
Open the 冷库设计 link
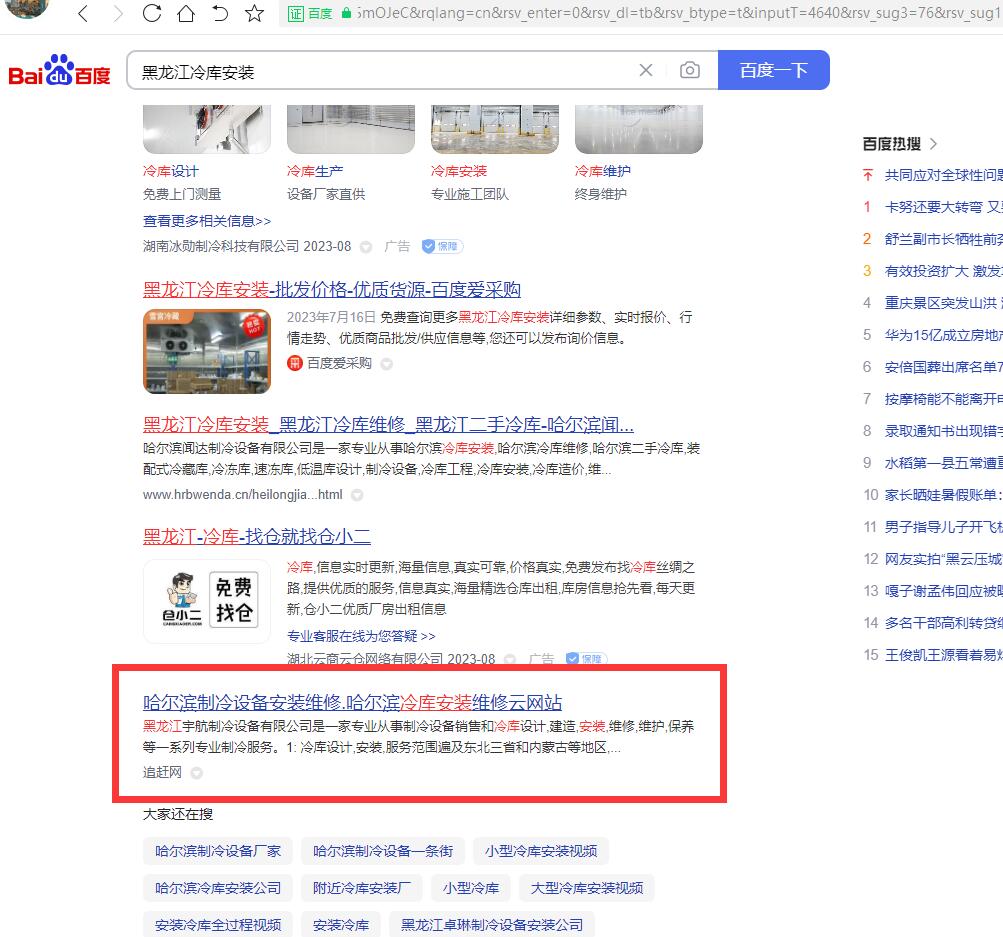(x=171, y=171)
